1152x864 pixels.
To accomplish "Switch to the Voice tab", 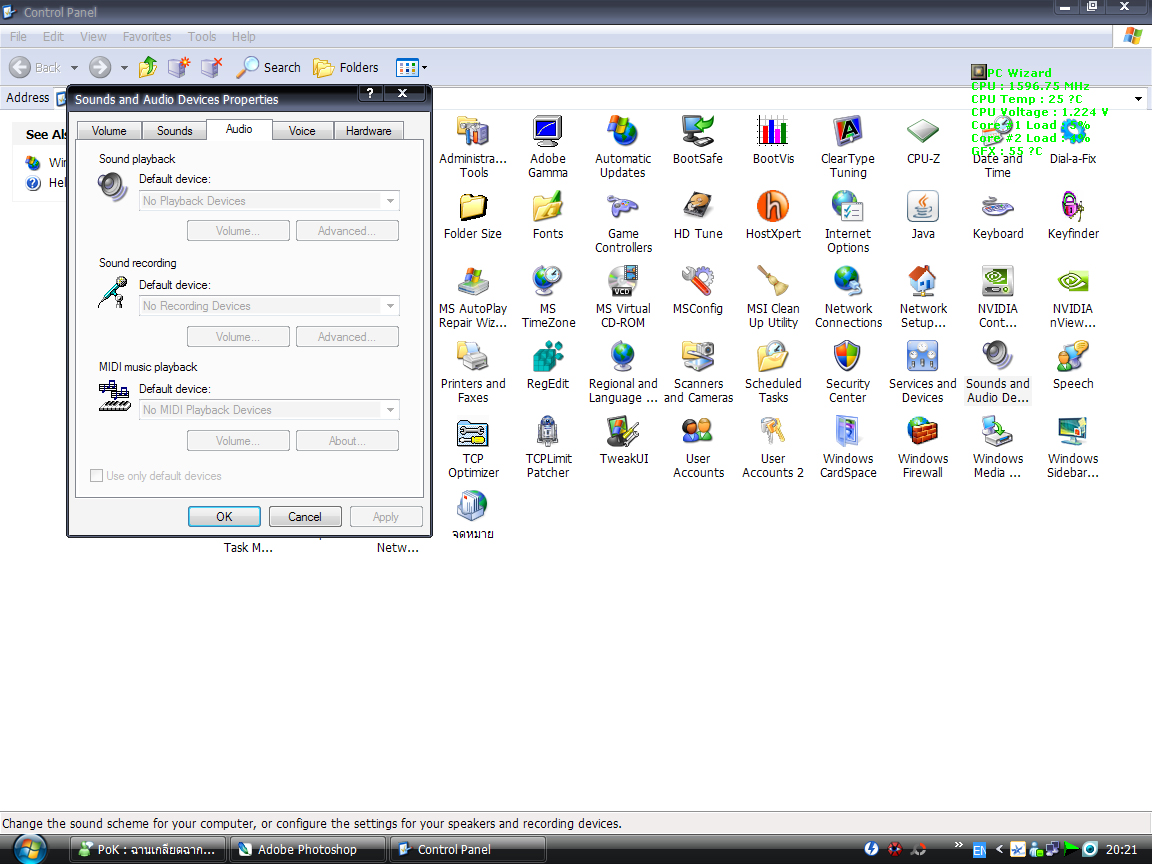I will [x=302, y=130].
